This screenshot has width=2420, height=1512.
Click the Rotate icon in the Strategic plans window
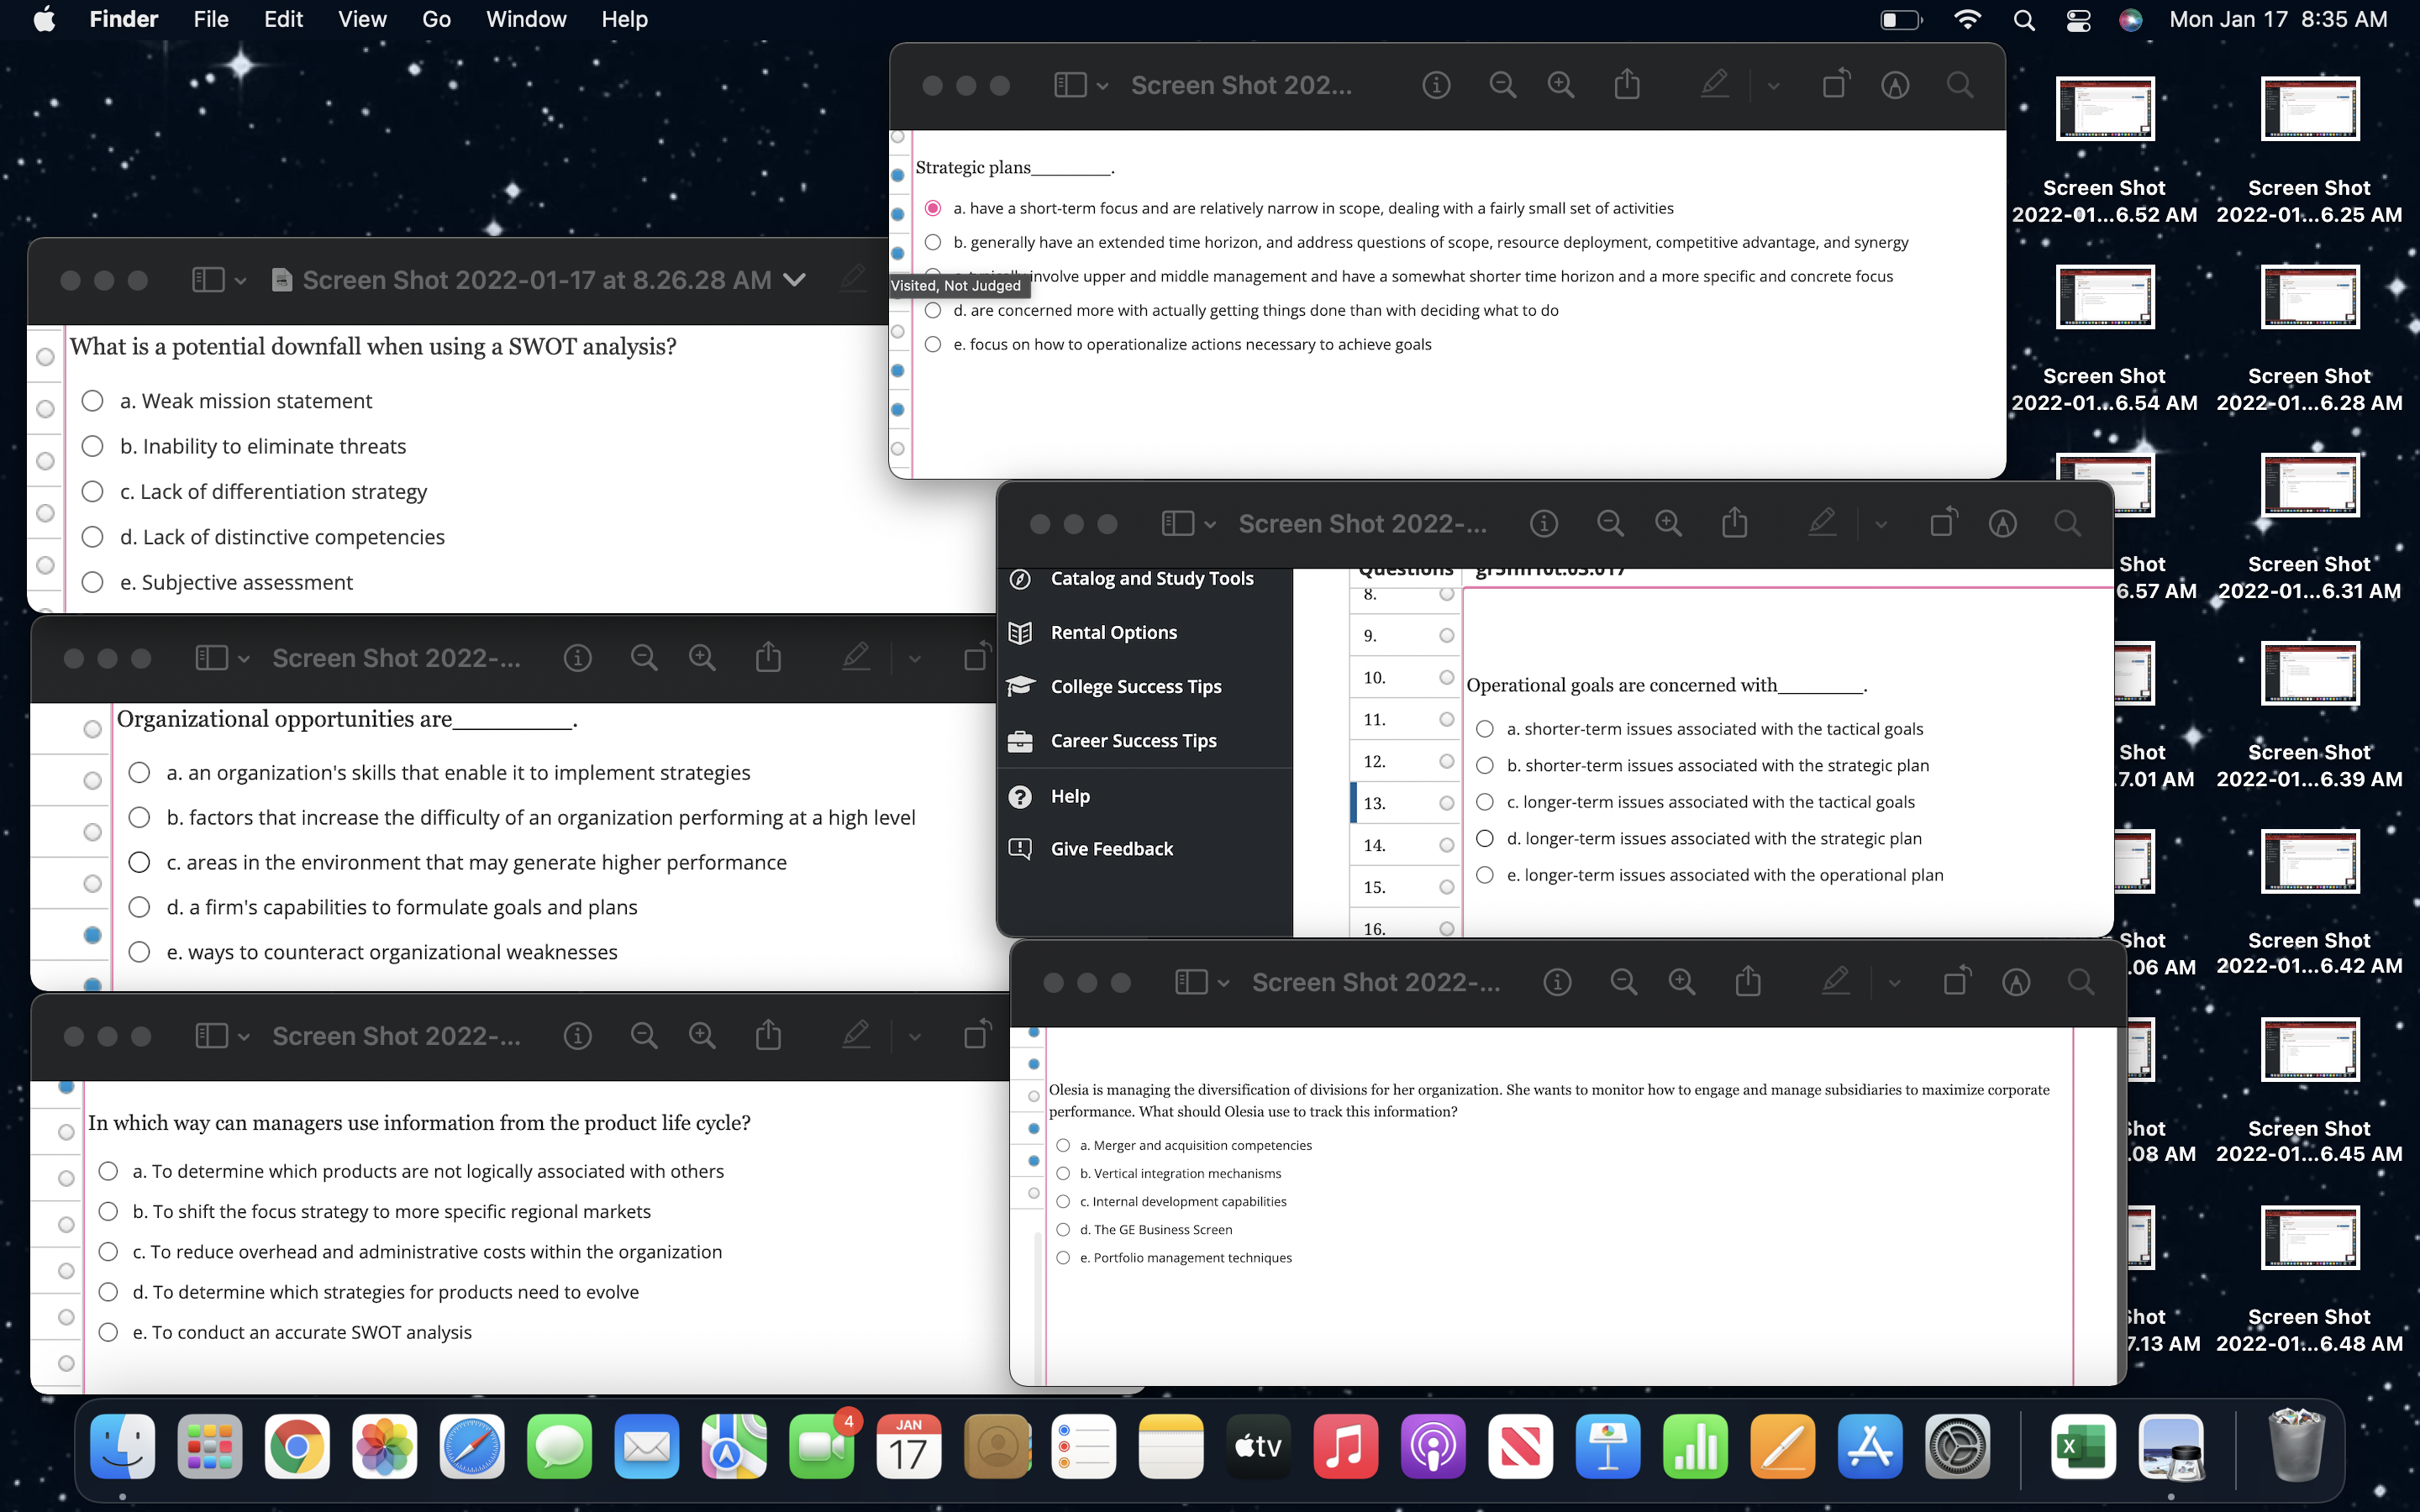point(1835,84)
